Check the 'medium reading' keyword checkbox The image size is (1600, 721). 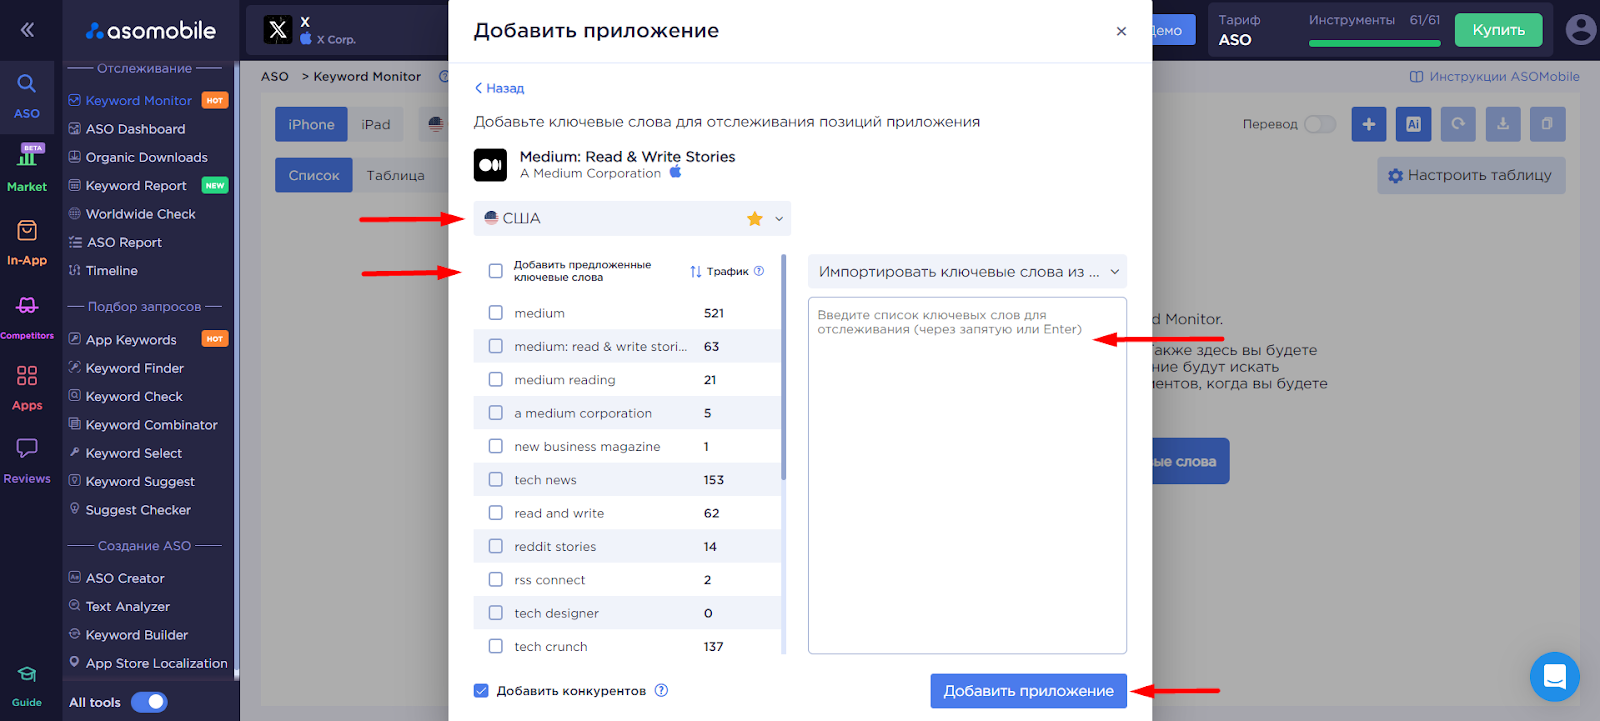click(495, 380)
